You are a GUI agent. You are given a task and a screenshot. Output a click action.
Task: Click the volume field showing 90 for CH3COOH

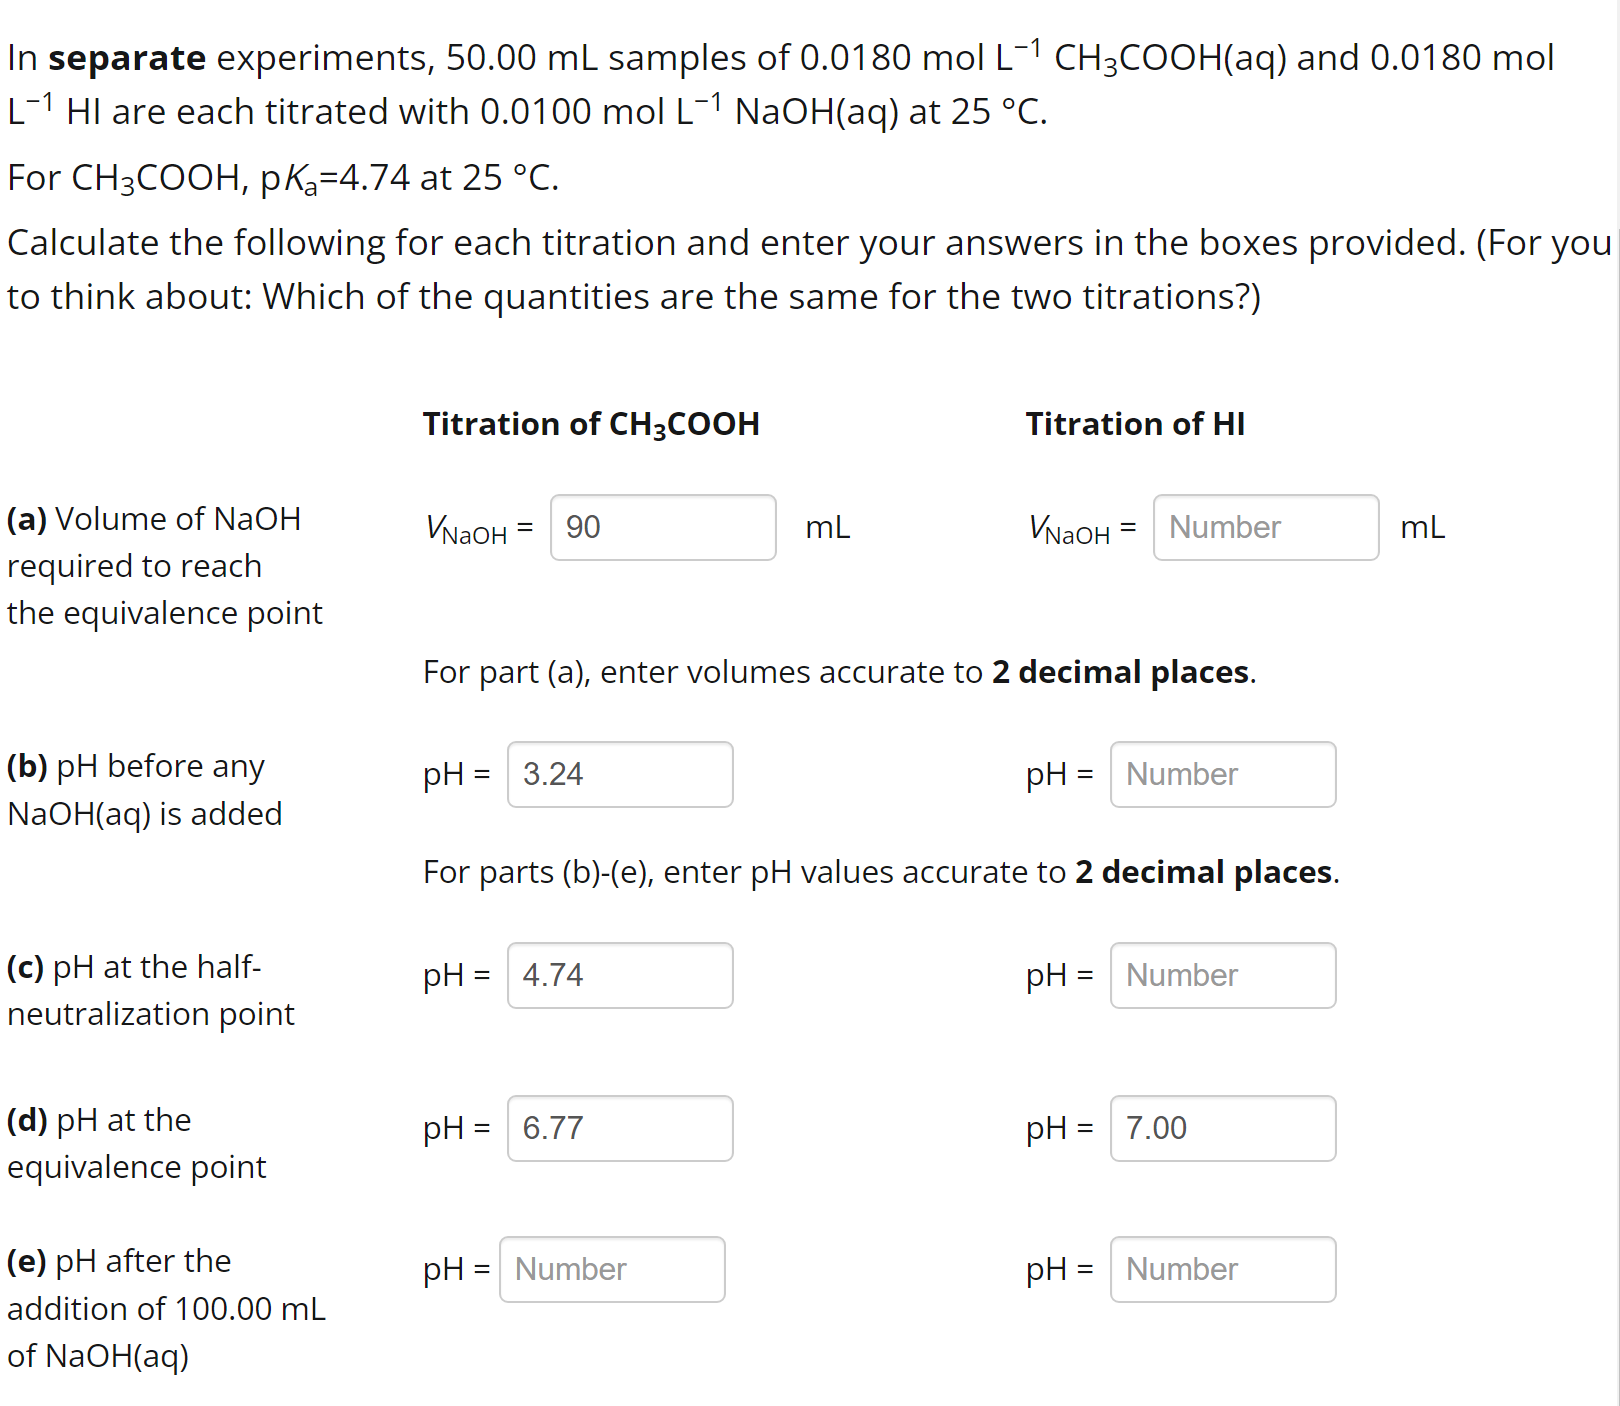(662, 527)
